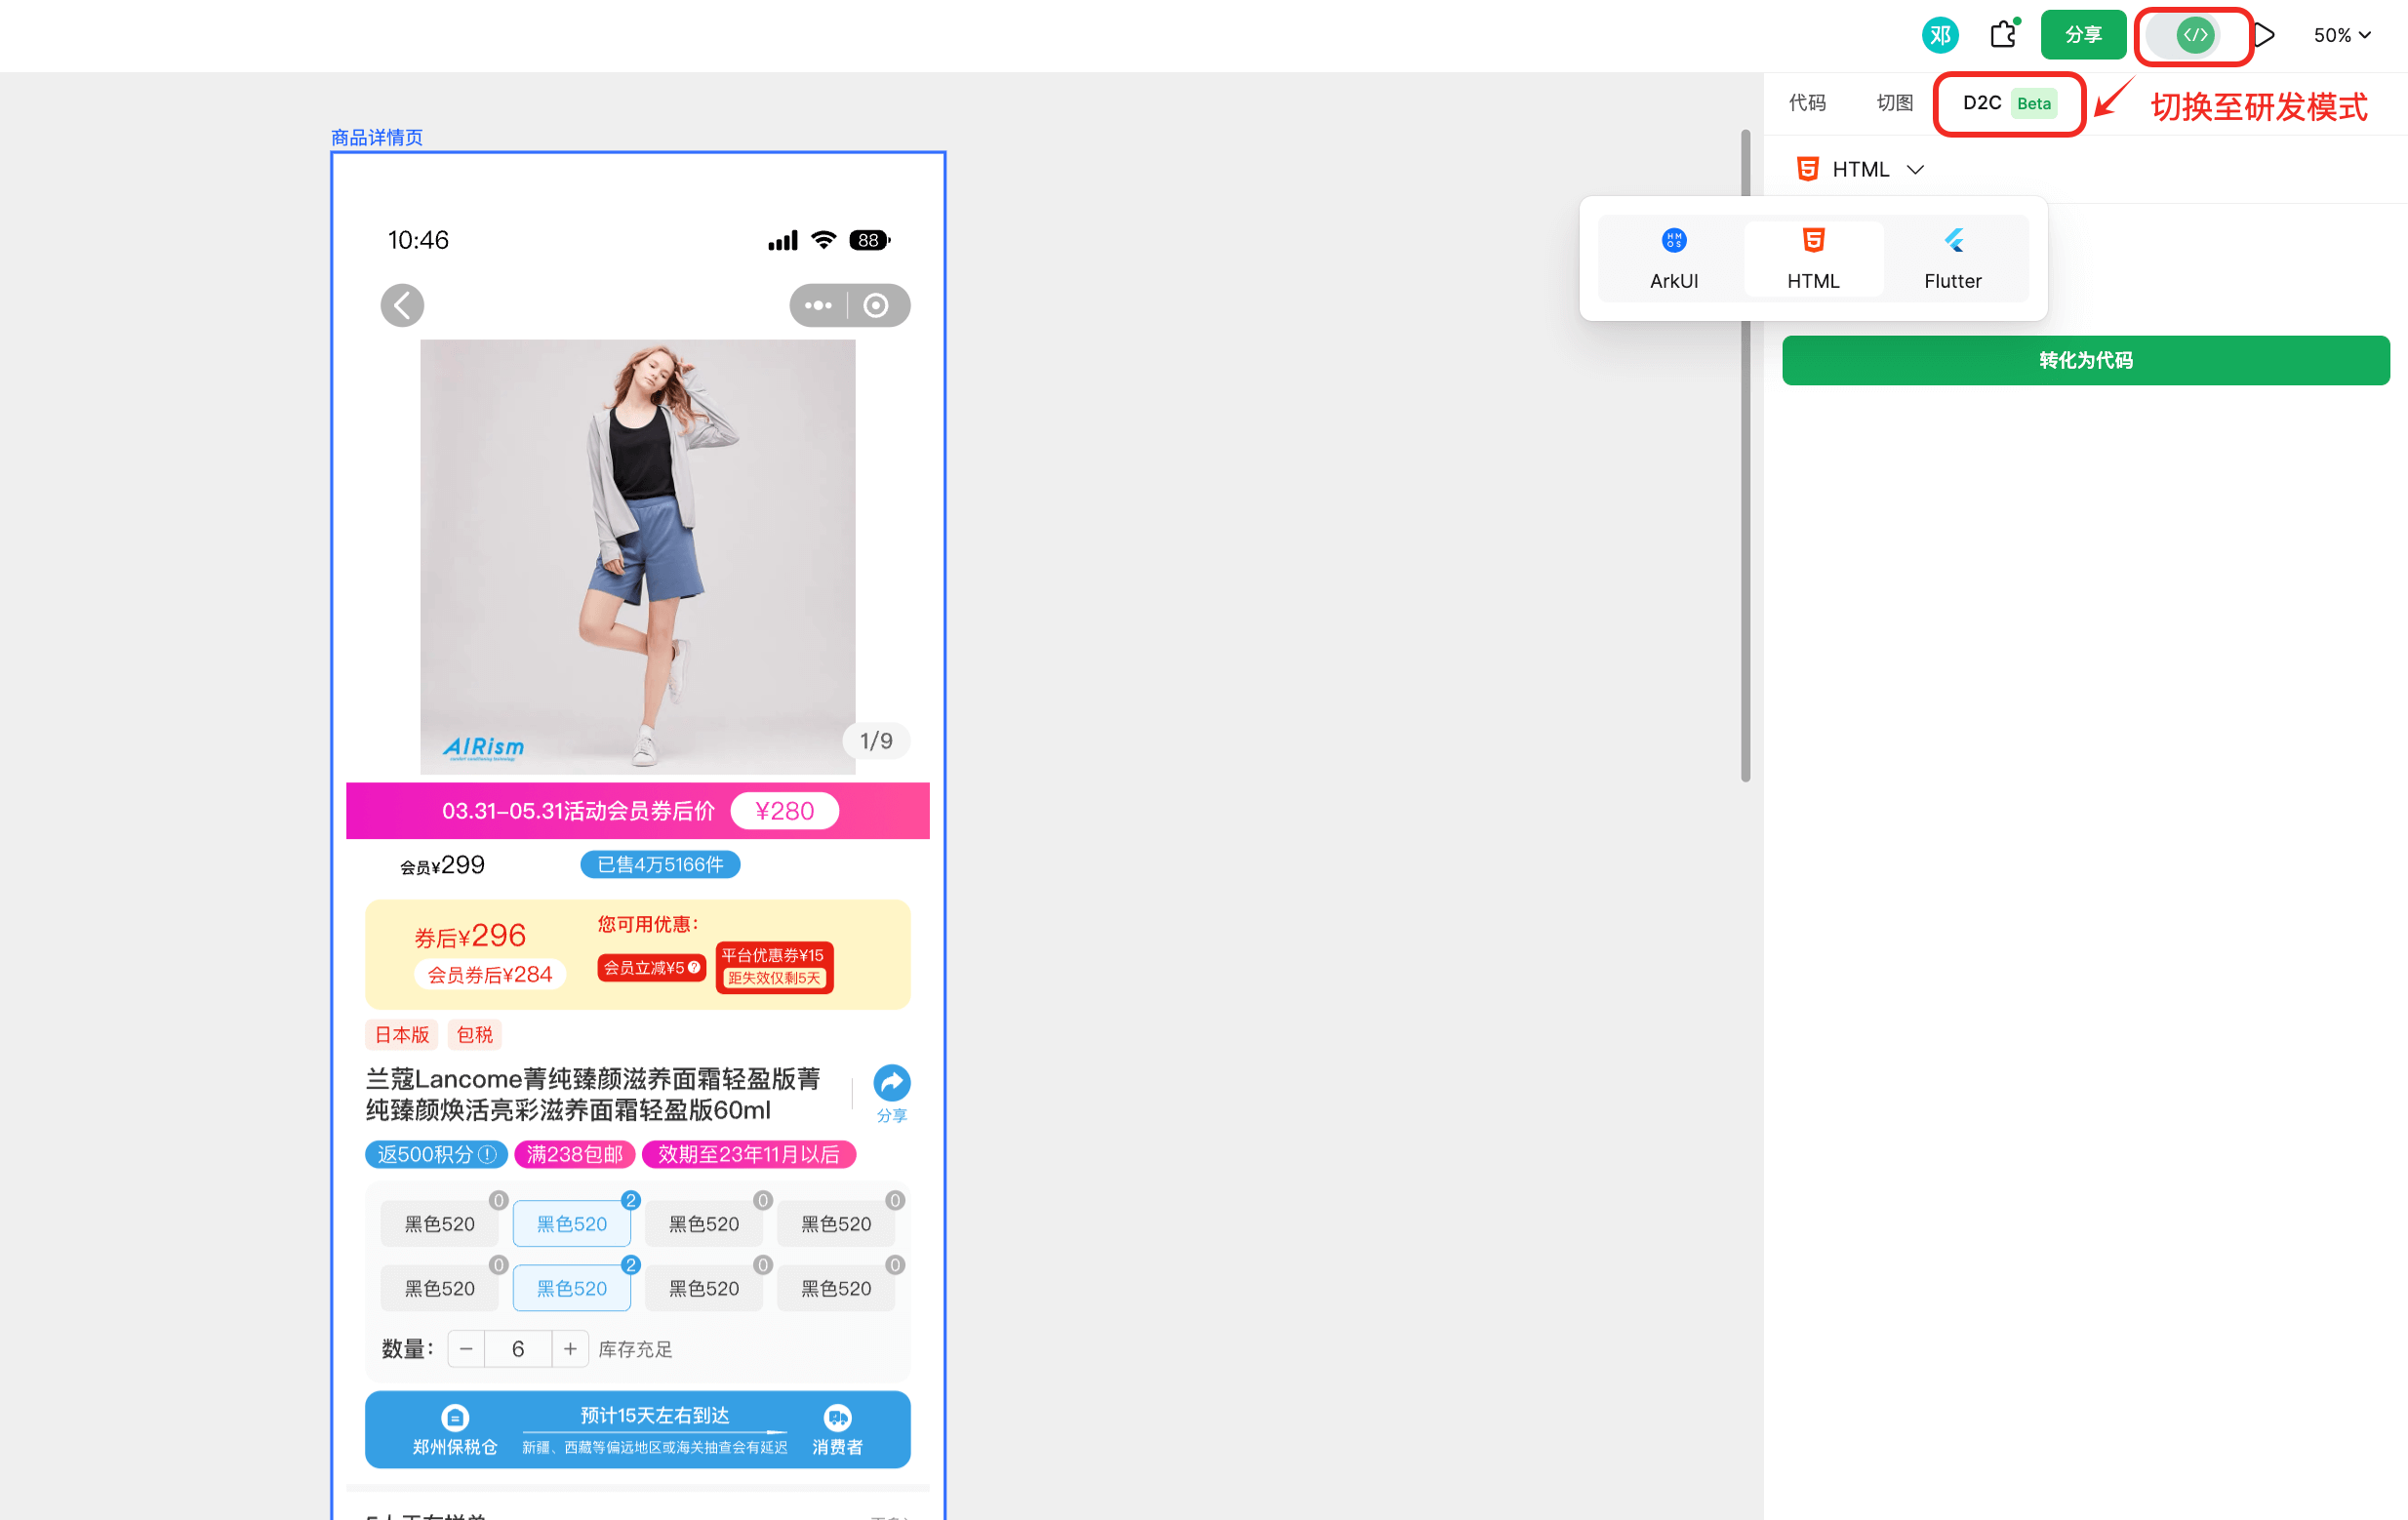Click the 会员¥299 price text
2408x1520 pixels.
442,866
